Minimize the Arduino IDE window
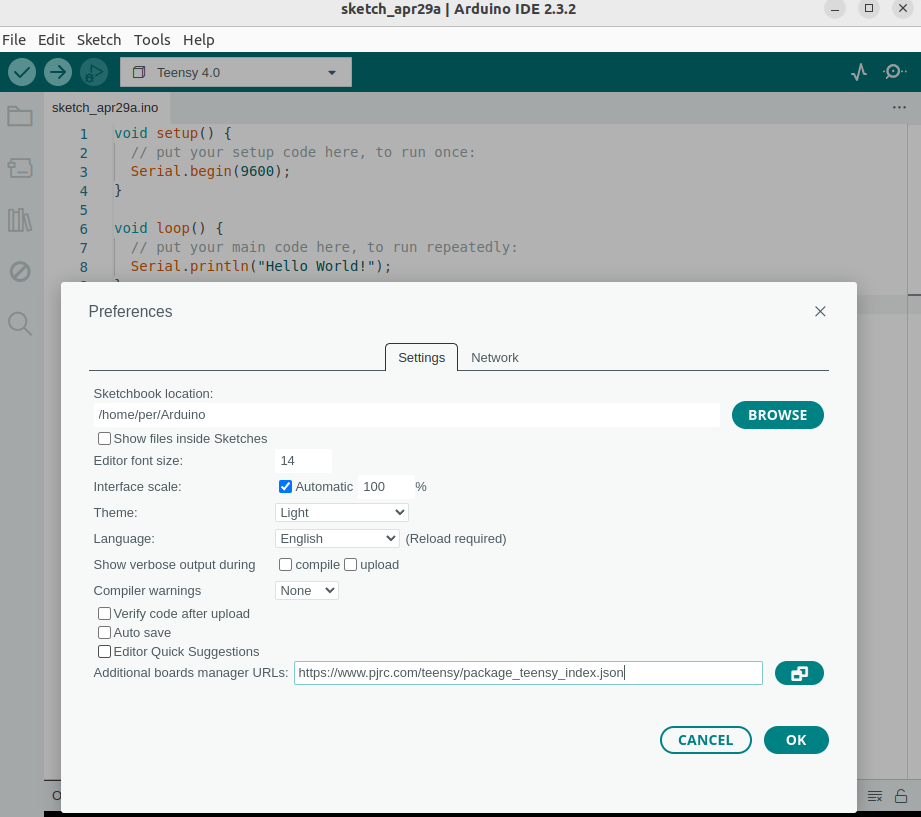921x817 pixels. tap(835, 9)
